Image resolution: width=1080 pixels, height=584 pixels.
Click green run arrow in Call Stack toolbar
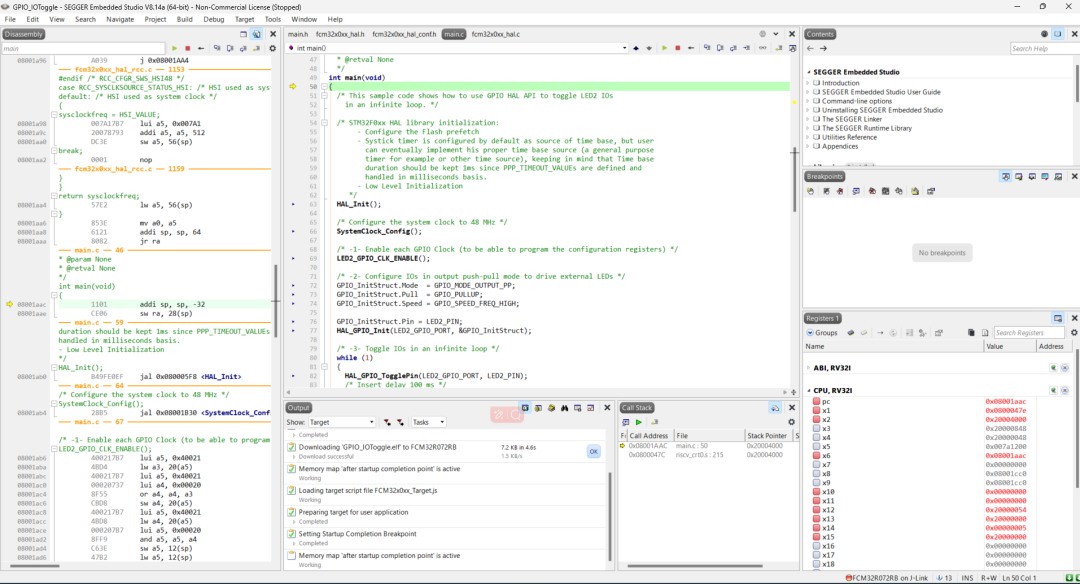[639, 422]
